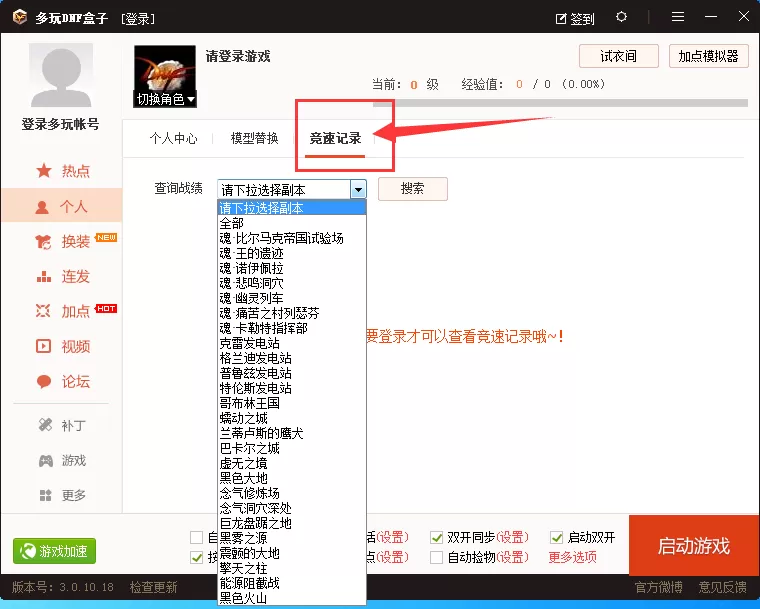Select 魂·诺伊佩拉 option
Screen dimensions: 760x609
pyautogui.click(x=292, y=269)
